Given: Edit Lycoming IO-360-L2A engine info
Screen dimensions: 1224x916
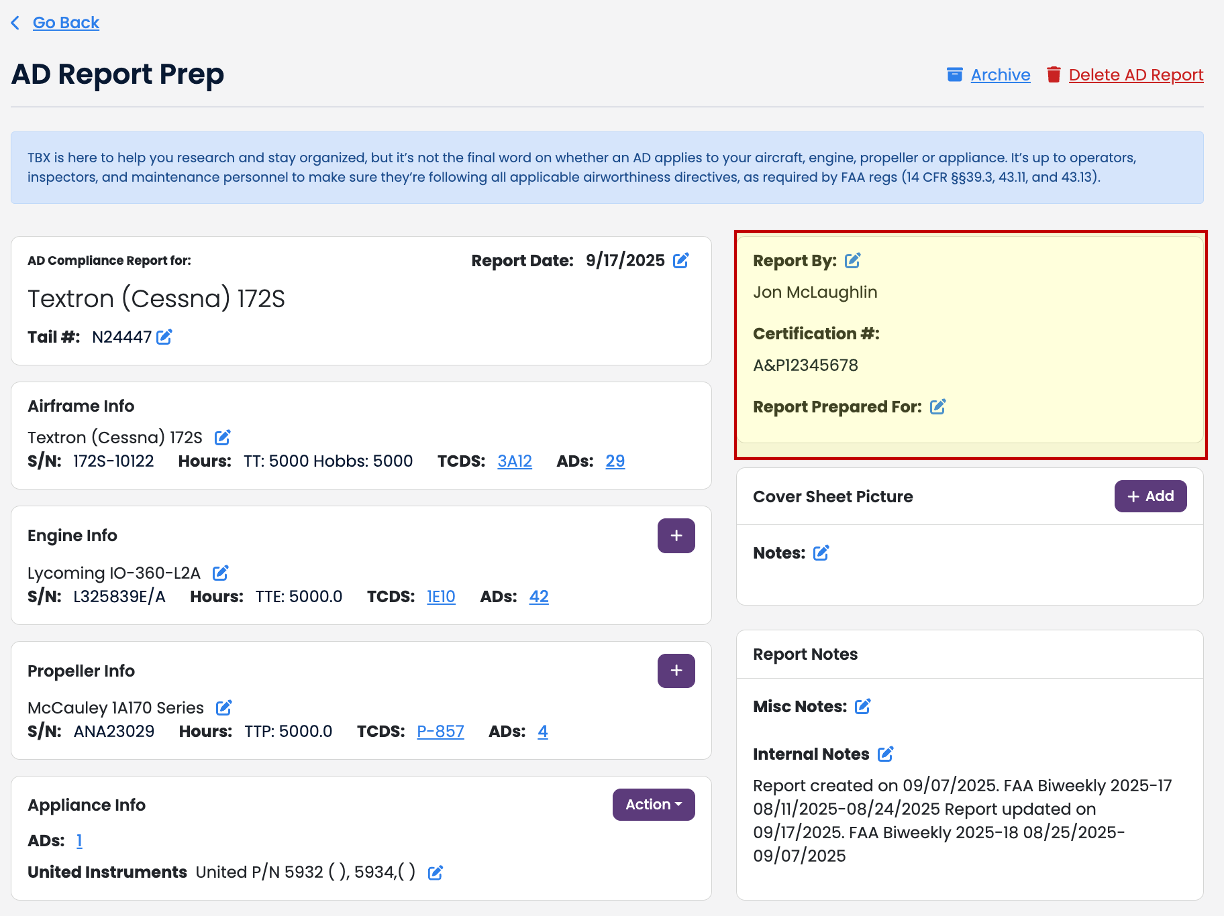Looking at the screenshot, I should pyautogui.click(x=221, y=573).
